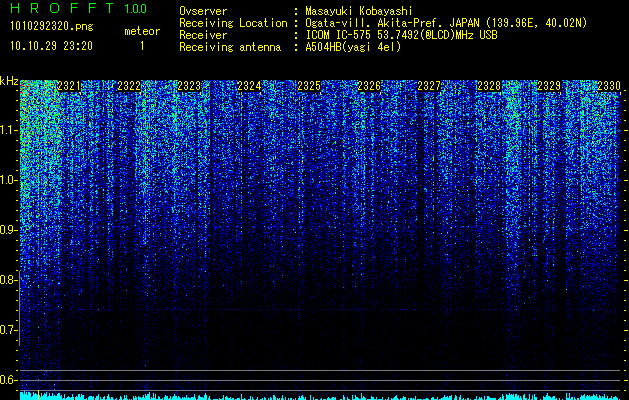
Task: Click the 0.7 frequency axis label
Action: (x=8, y=330)
